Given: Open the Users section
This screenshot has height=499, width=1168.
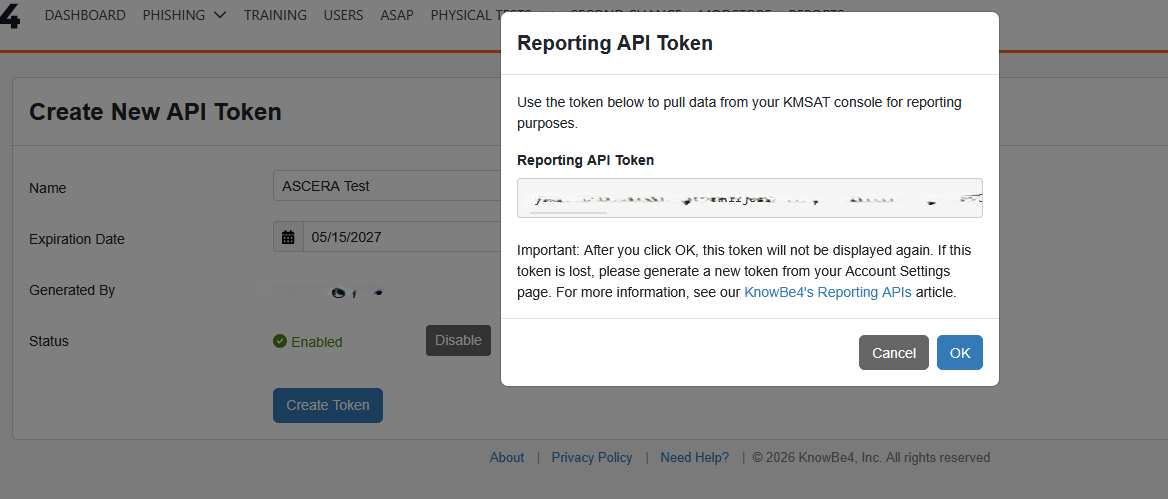Looking at the screenshot, I should [343, 15].
